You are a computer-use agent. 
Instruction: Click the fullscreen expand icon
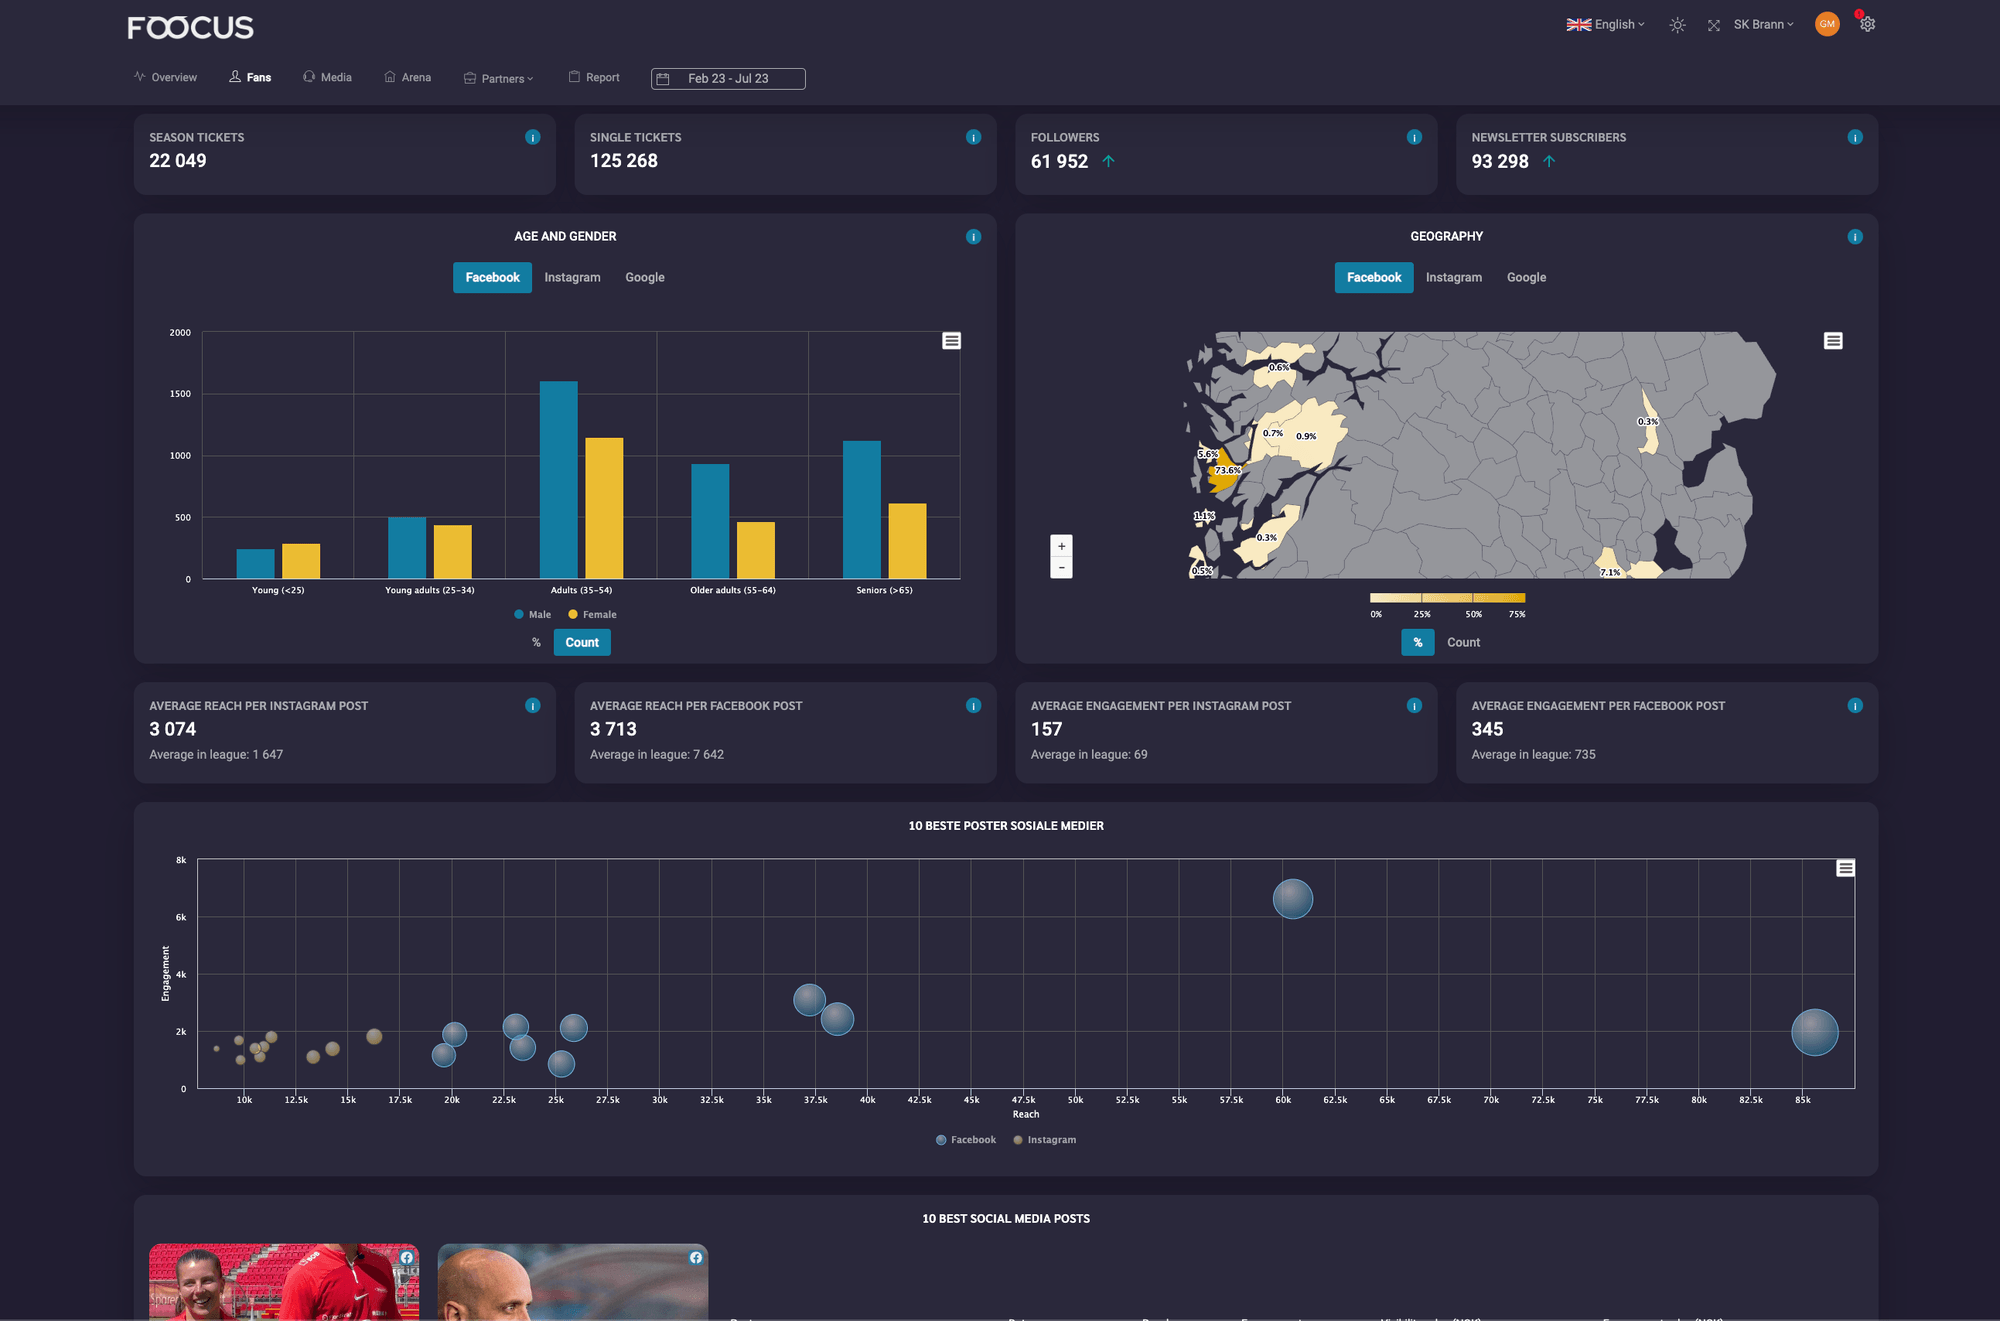tap(1713, 25)
